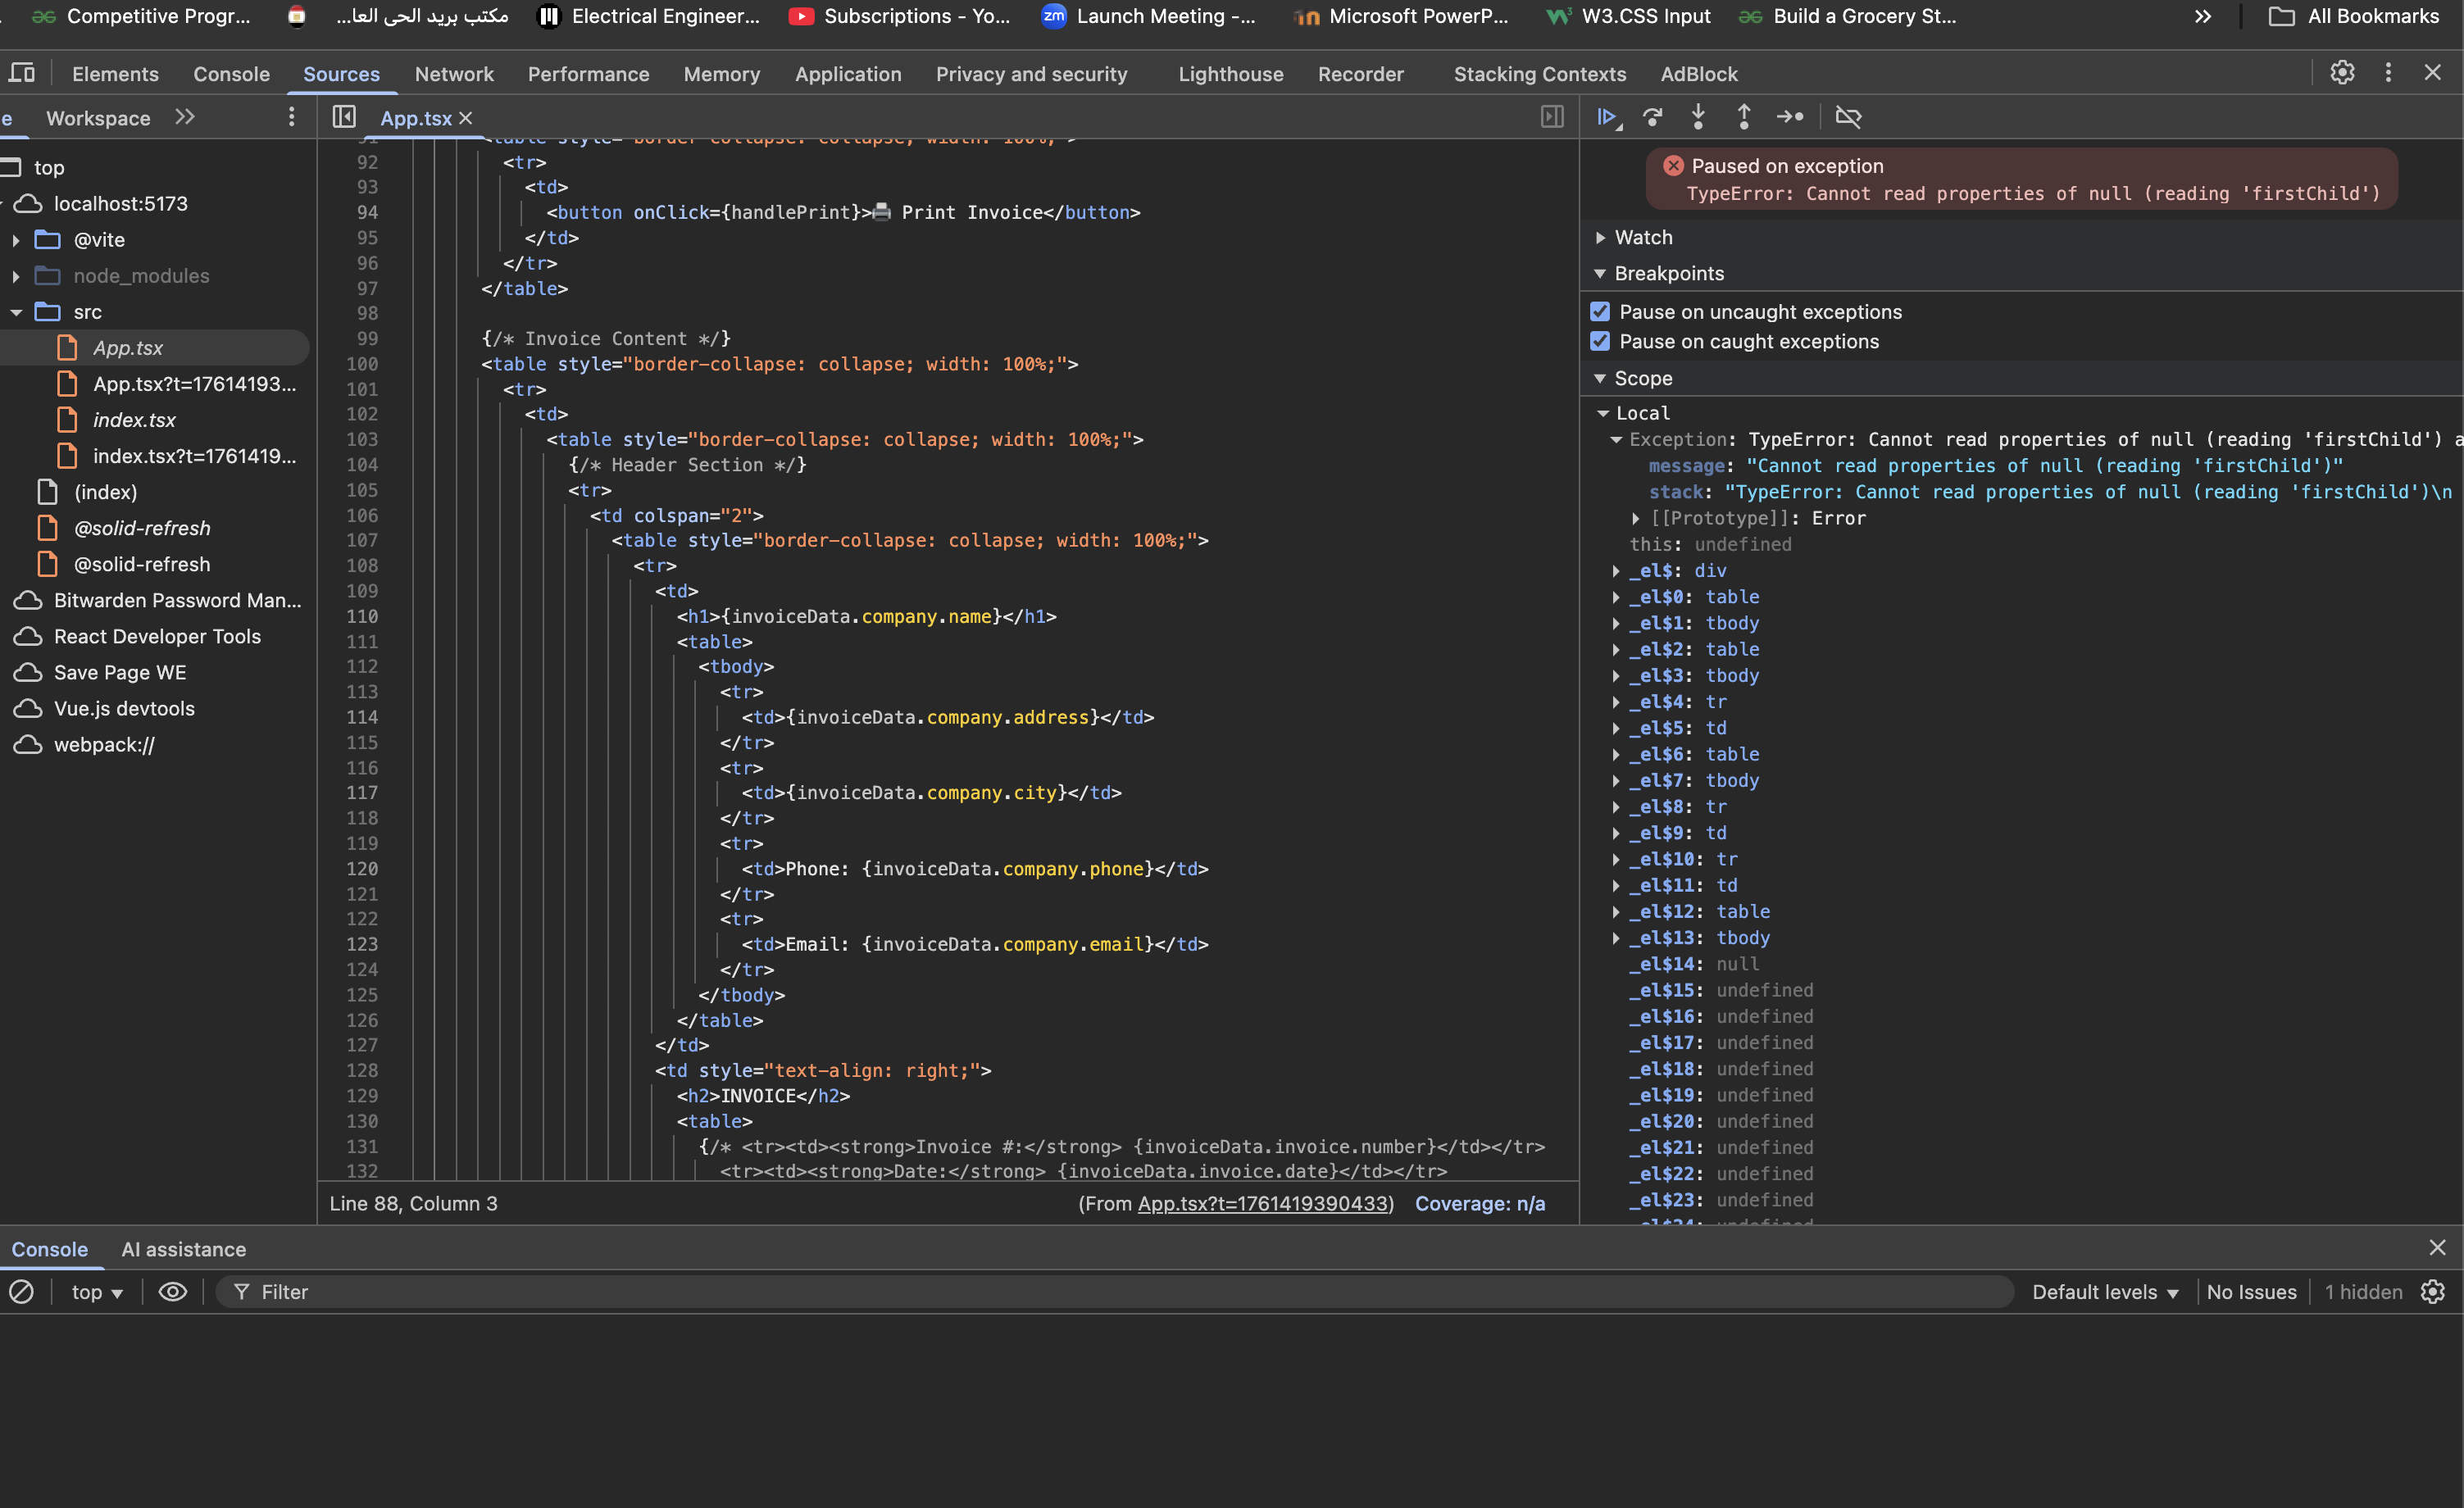Hide the navigator sidebar panel icon

pos(344,117)
